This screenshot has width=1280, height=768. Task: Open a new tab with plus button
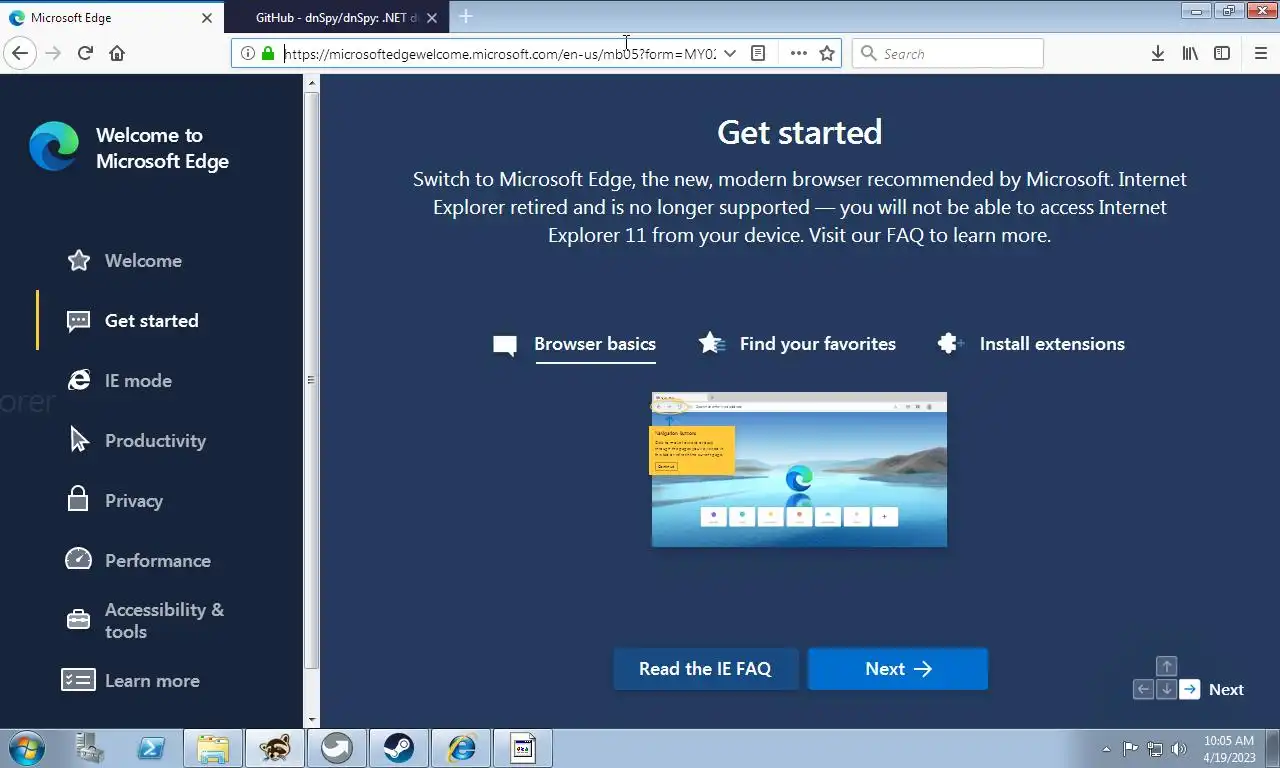(x=465, y=16)
